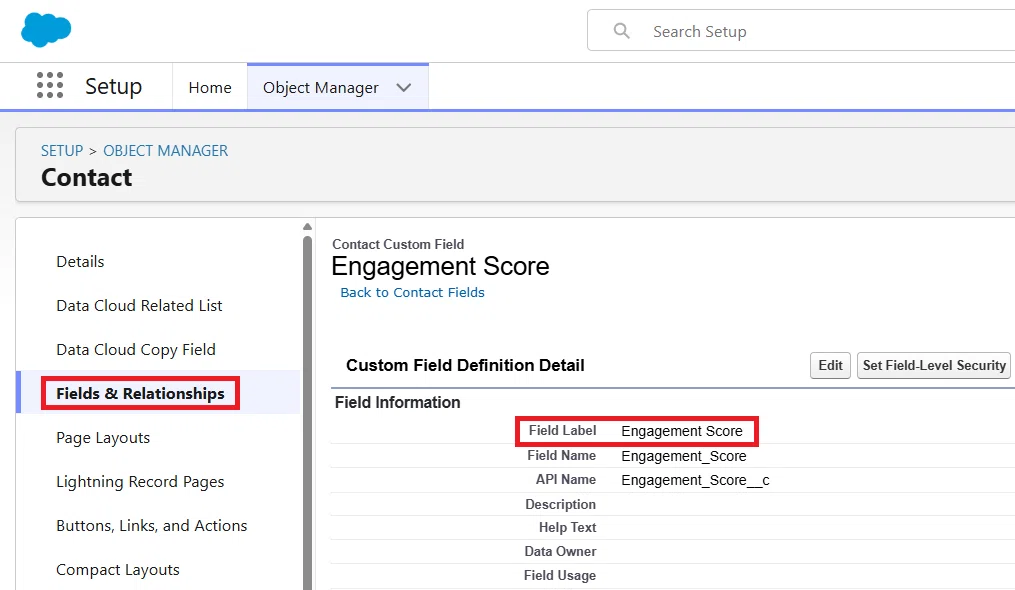Screen dimensions: 1015x590
Task: Click Set Field-Level Security button
Action: pos(934,365)
